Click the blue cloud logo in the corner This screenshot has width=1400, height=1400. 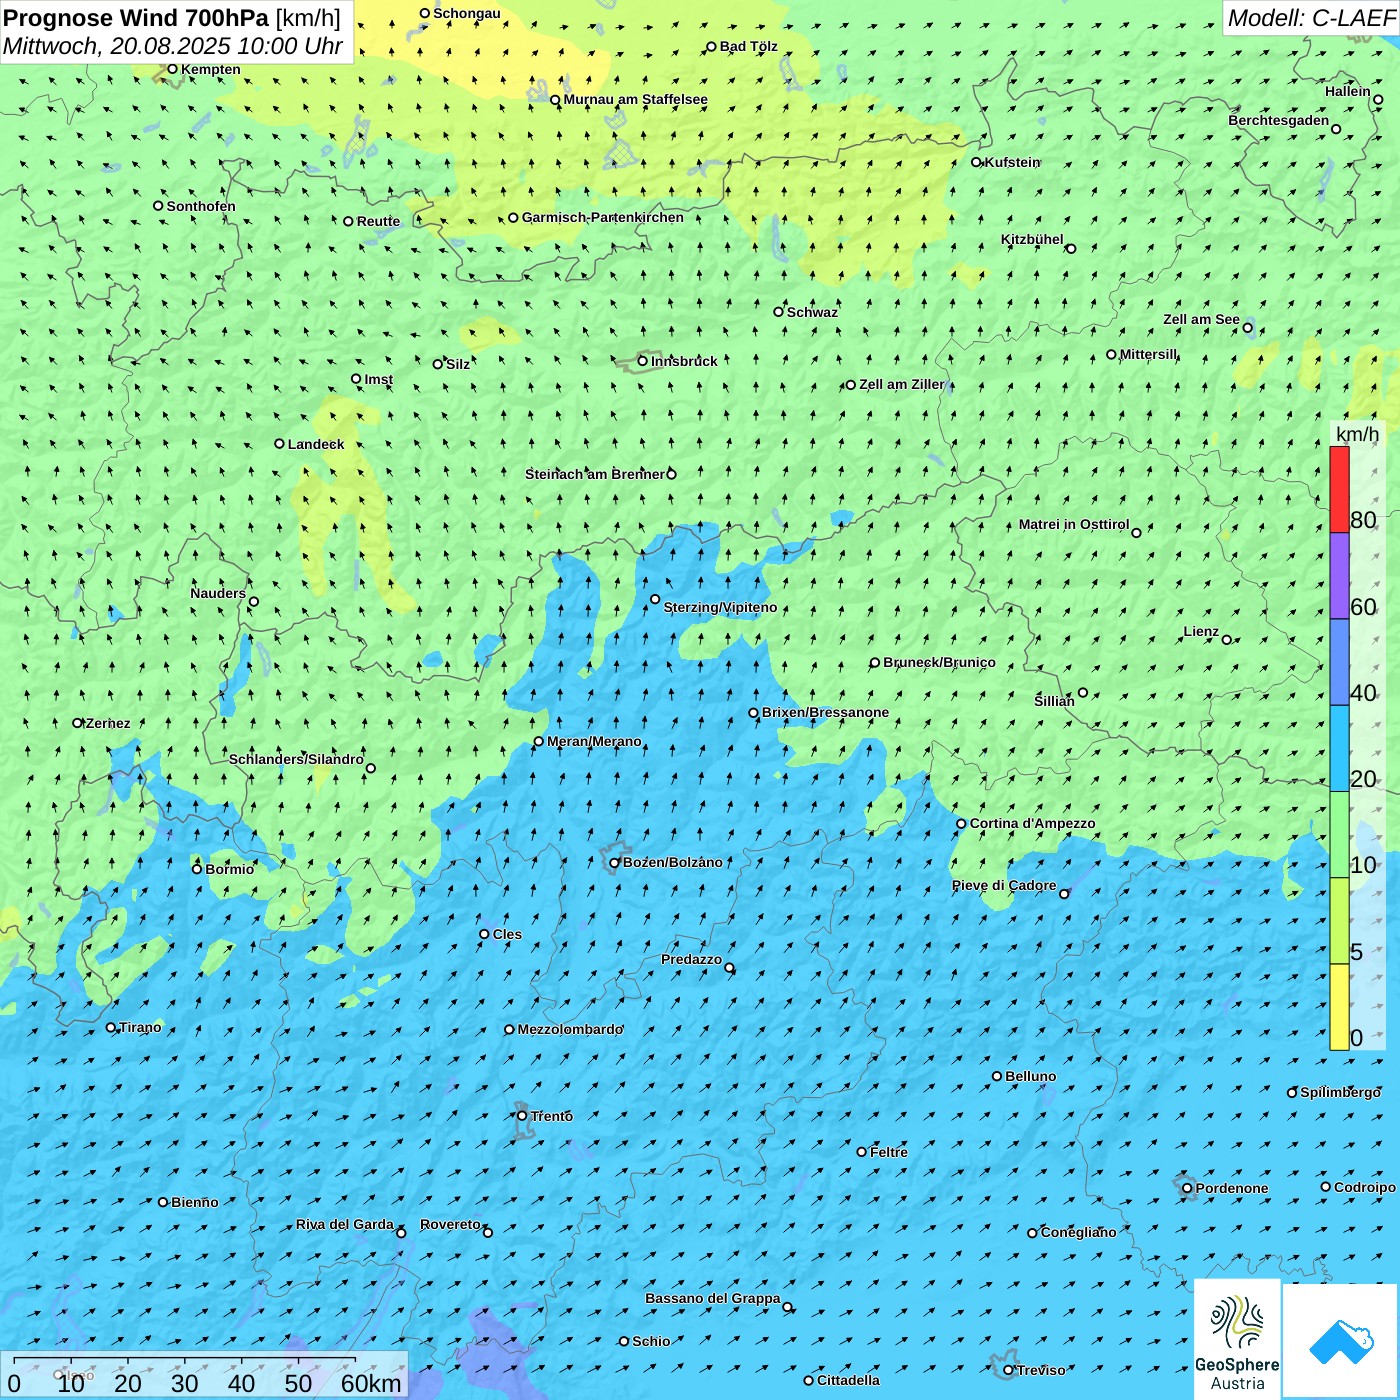[1341, 1341]
